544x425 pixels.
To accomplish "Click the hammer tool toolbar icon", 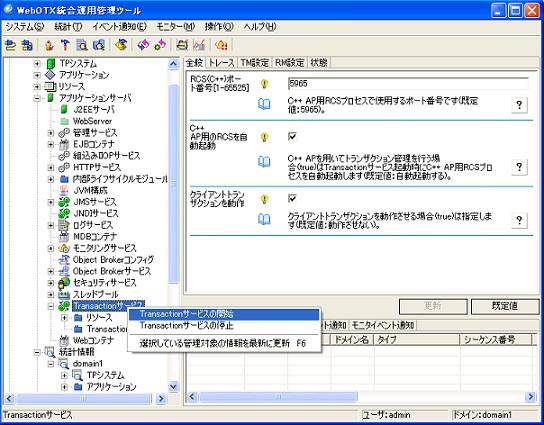I will (x=65, y=45).
